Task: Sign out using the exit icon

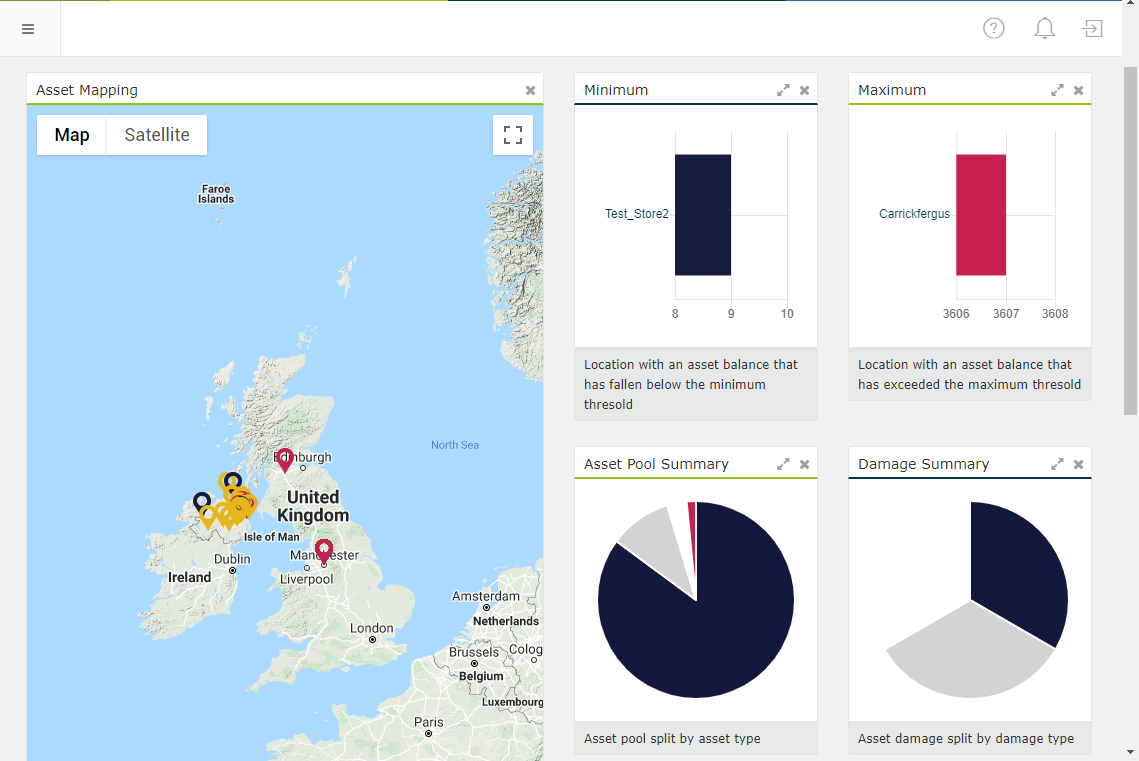Action: click(x=1092, y=28)
